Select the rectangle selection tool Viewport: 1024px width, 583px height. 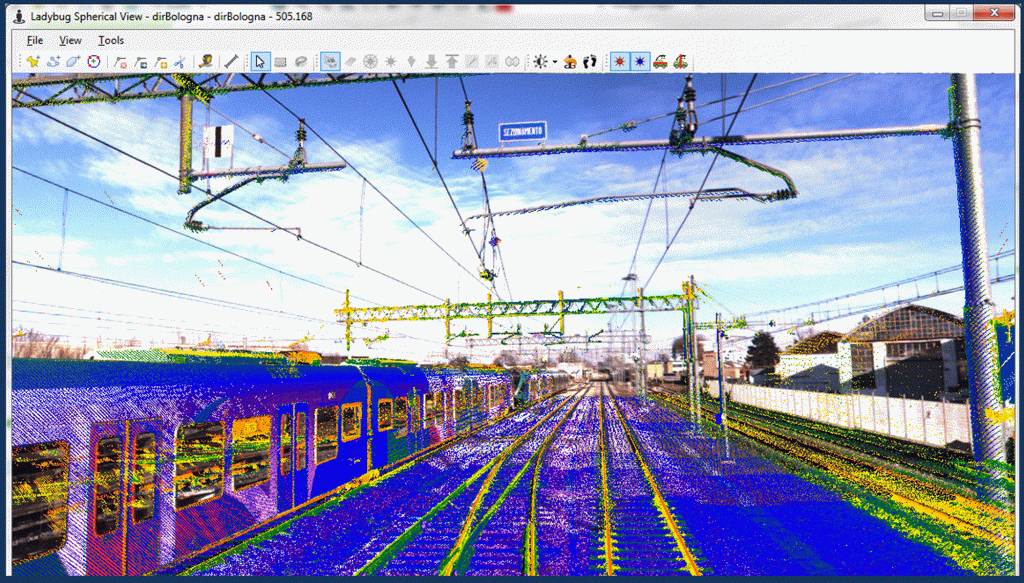click(x=280, y=62)
